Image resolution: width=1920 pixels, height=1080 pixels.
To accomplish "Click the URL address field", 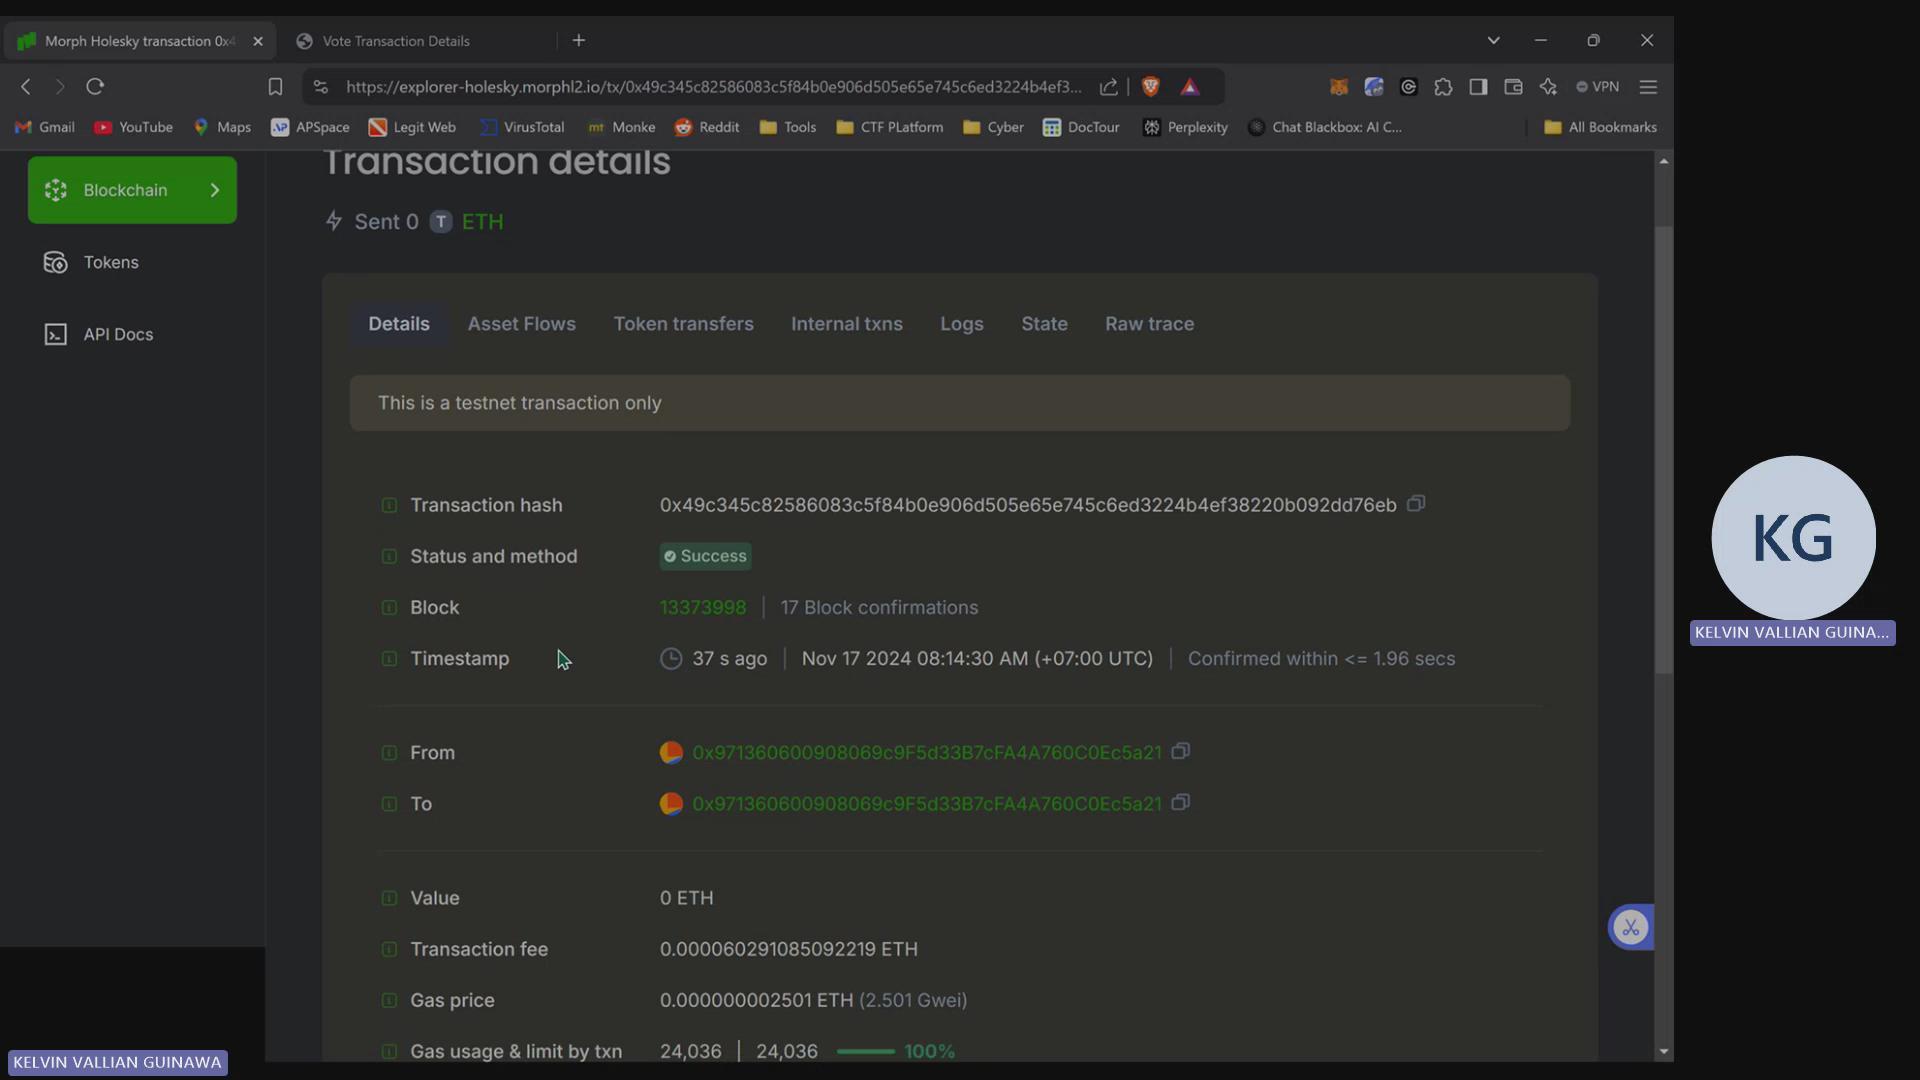I will click(713, 87).
